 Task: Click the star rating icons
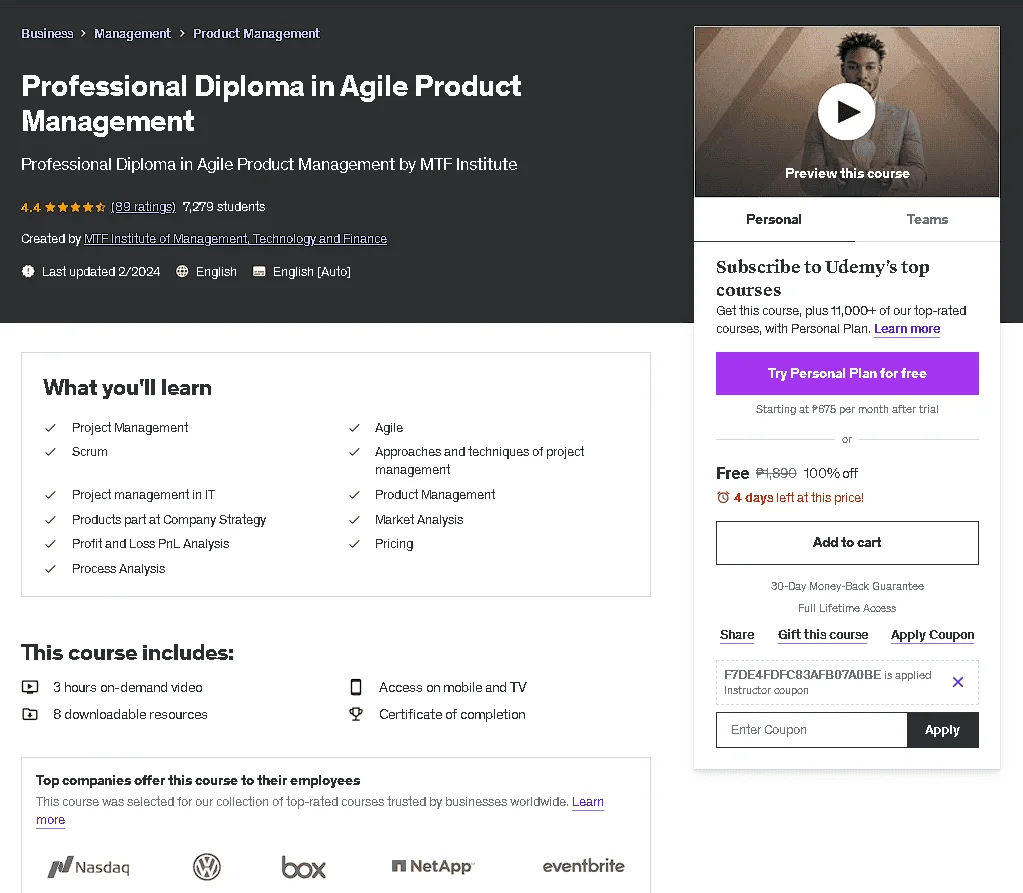click(x=75, y=207)
